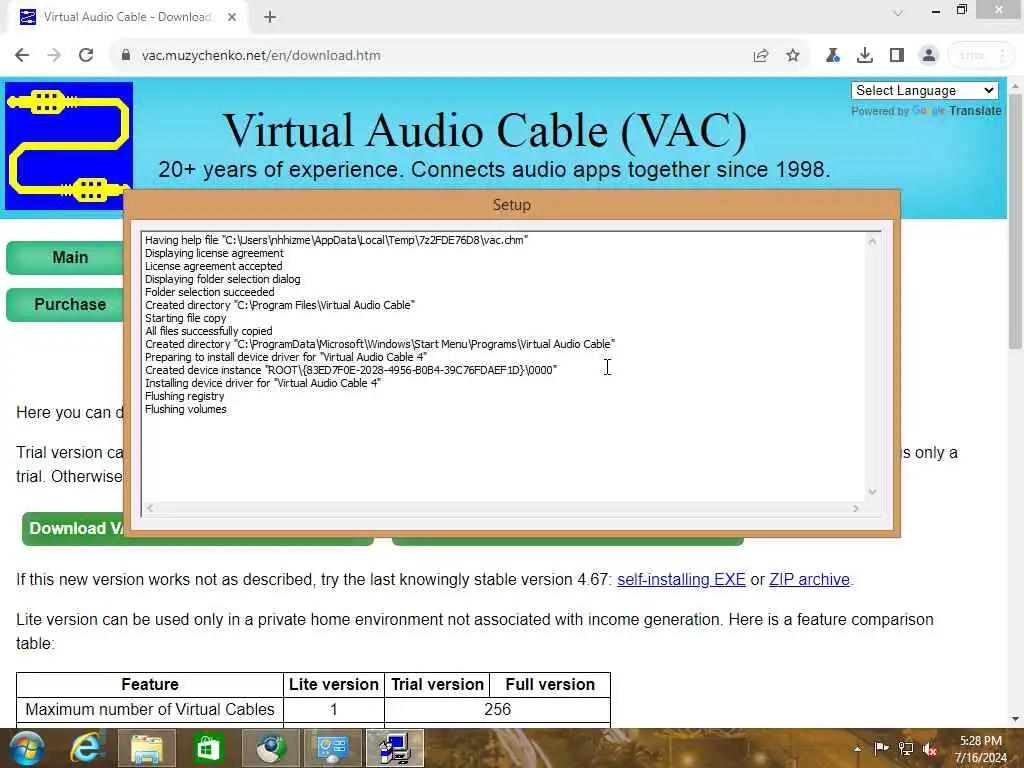Open the profile avatar icon
Screen dimensions: 1024x768
click(929, 56)
